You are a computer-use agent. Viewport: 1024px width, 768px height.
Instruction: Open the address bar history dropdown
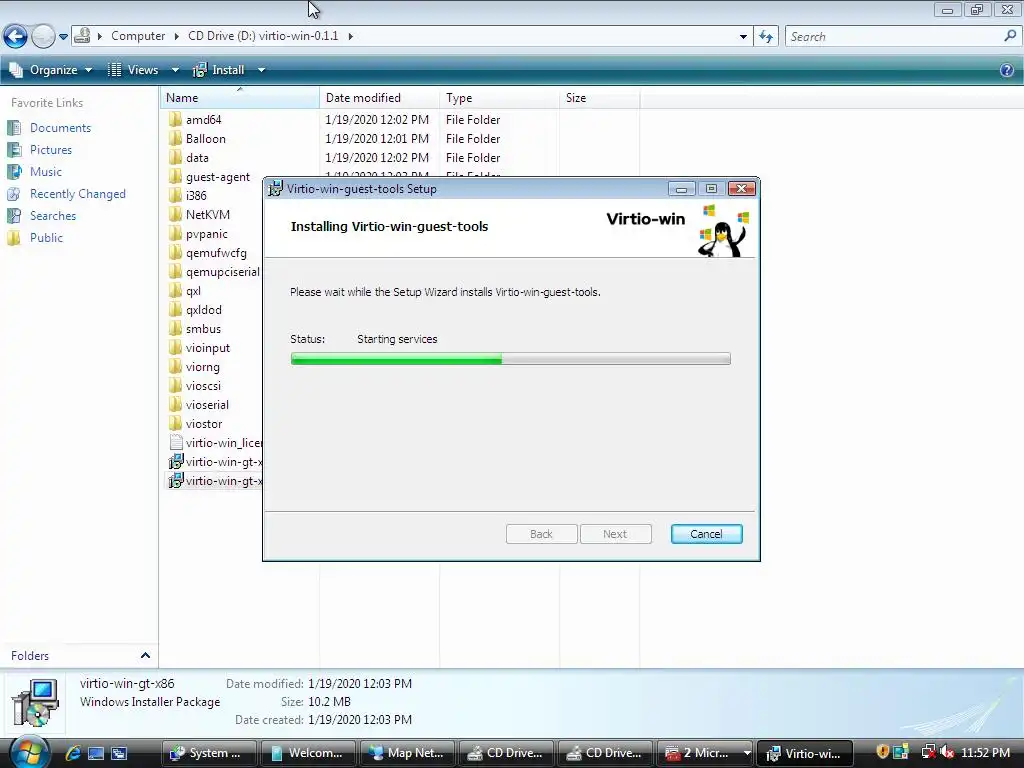tap(743, 37)
